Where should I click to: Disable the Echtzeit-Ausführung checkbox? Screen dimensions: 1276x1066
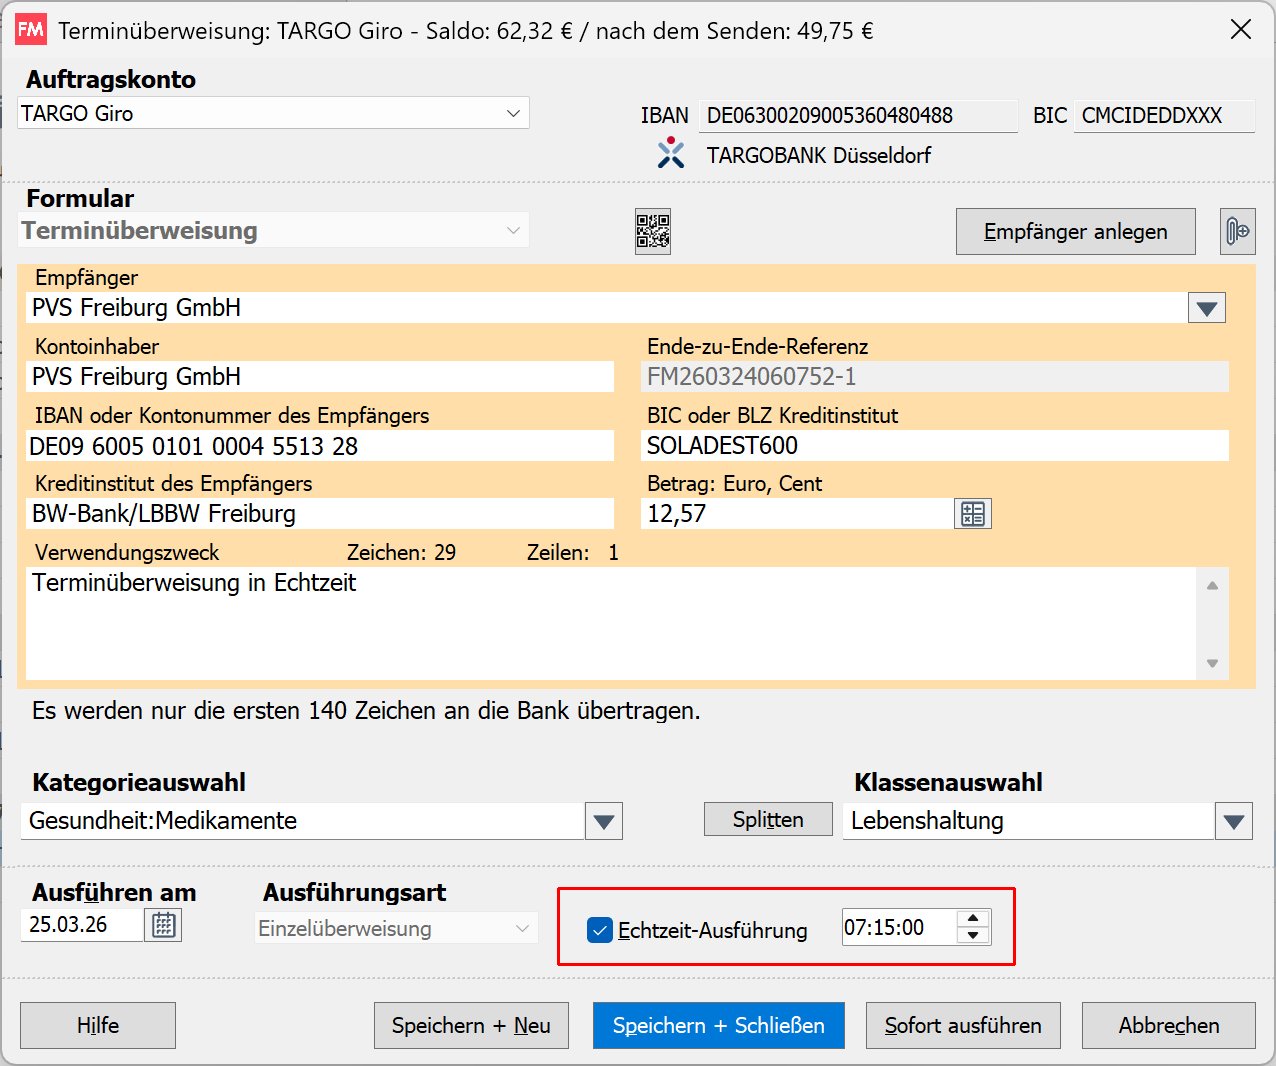click(x=600, y=930)
